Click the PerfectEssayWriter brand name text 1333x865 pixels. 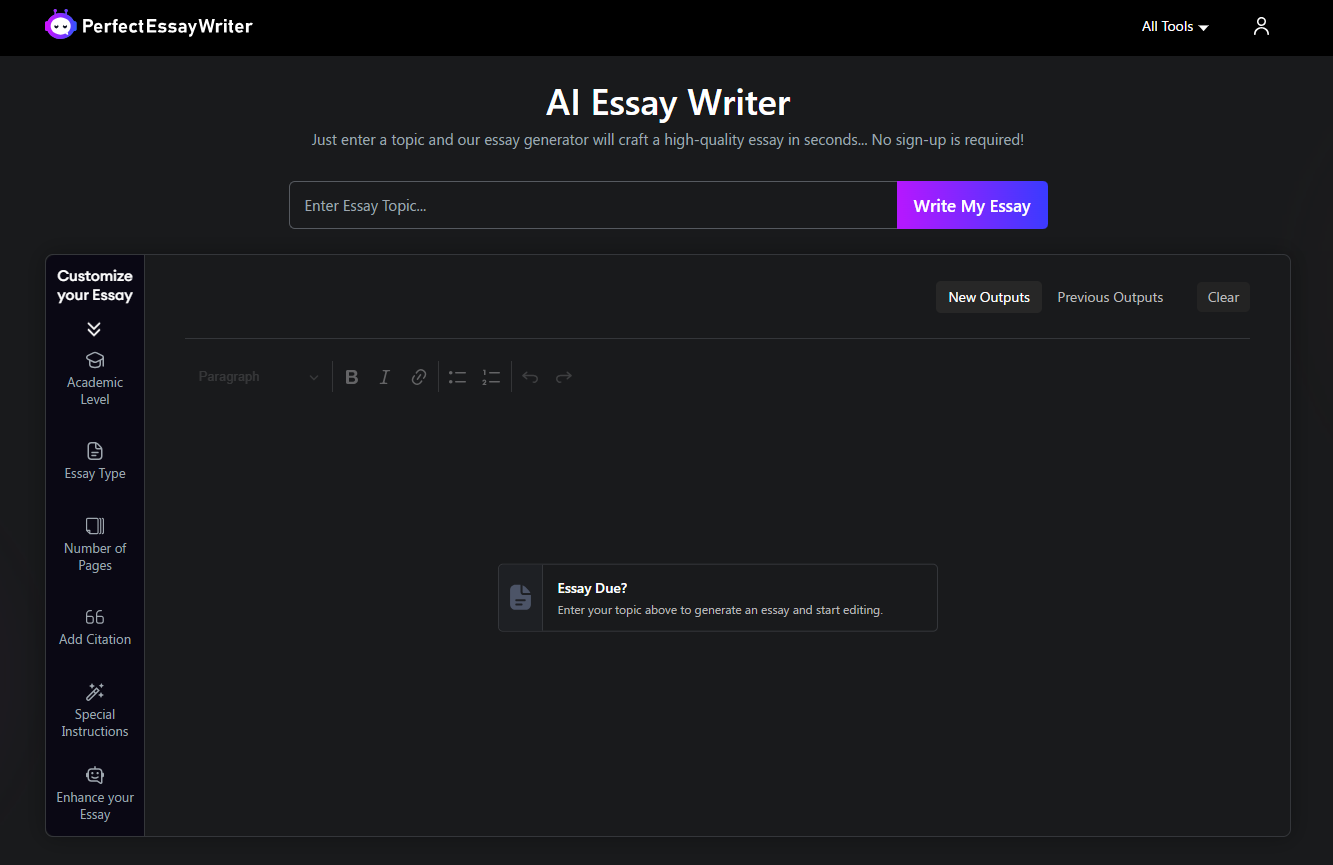pos(167,26)
